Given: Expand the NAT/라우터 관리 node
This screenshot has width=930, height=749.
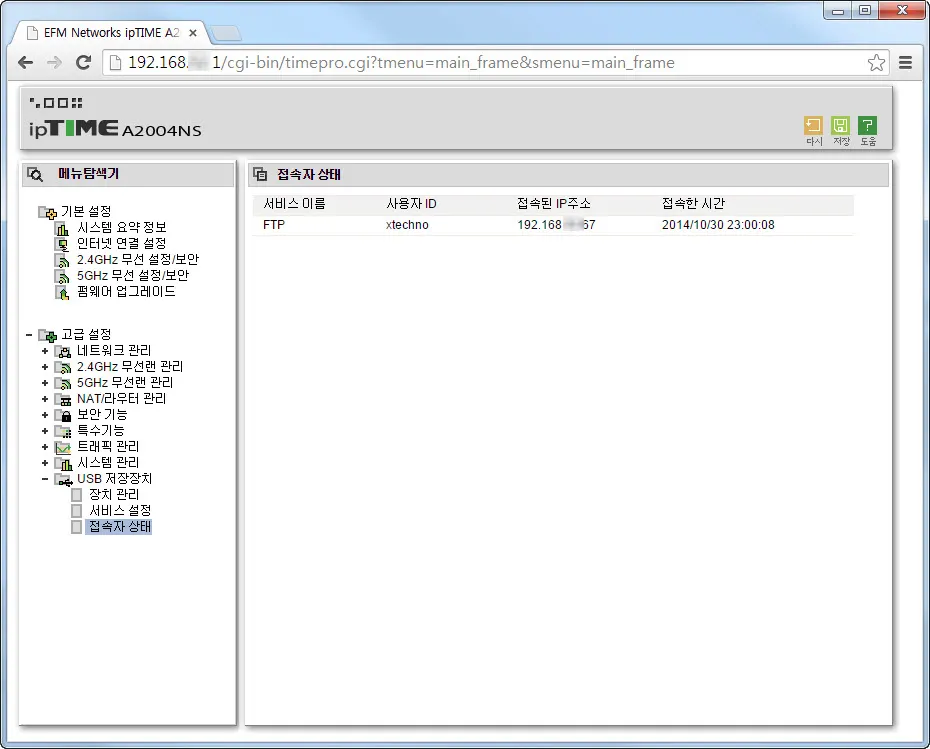Looking at the screenshot, I should tap(45, 399).
